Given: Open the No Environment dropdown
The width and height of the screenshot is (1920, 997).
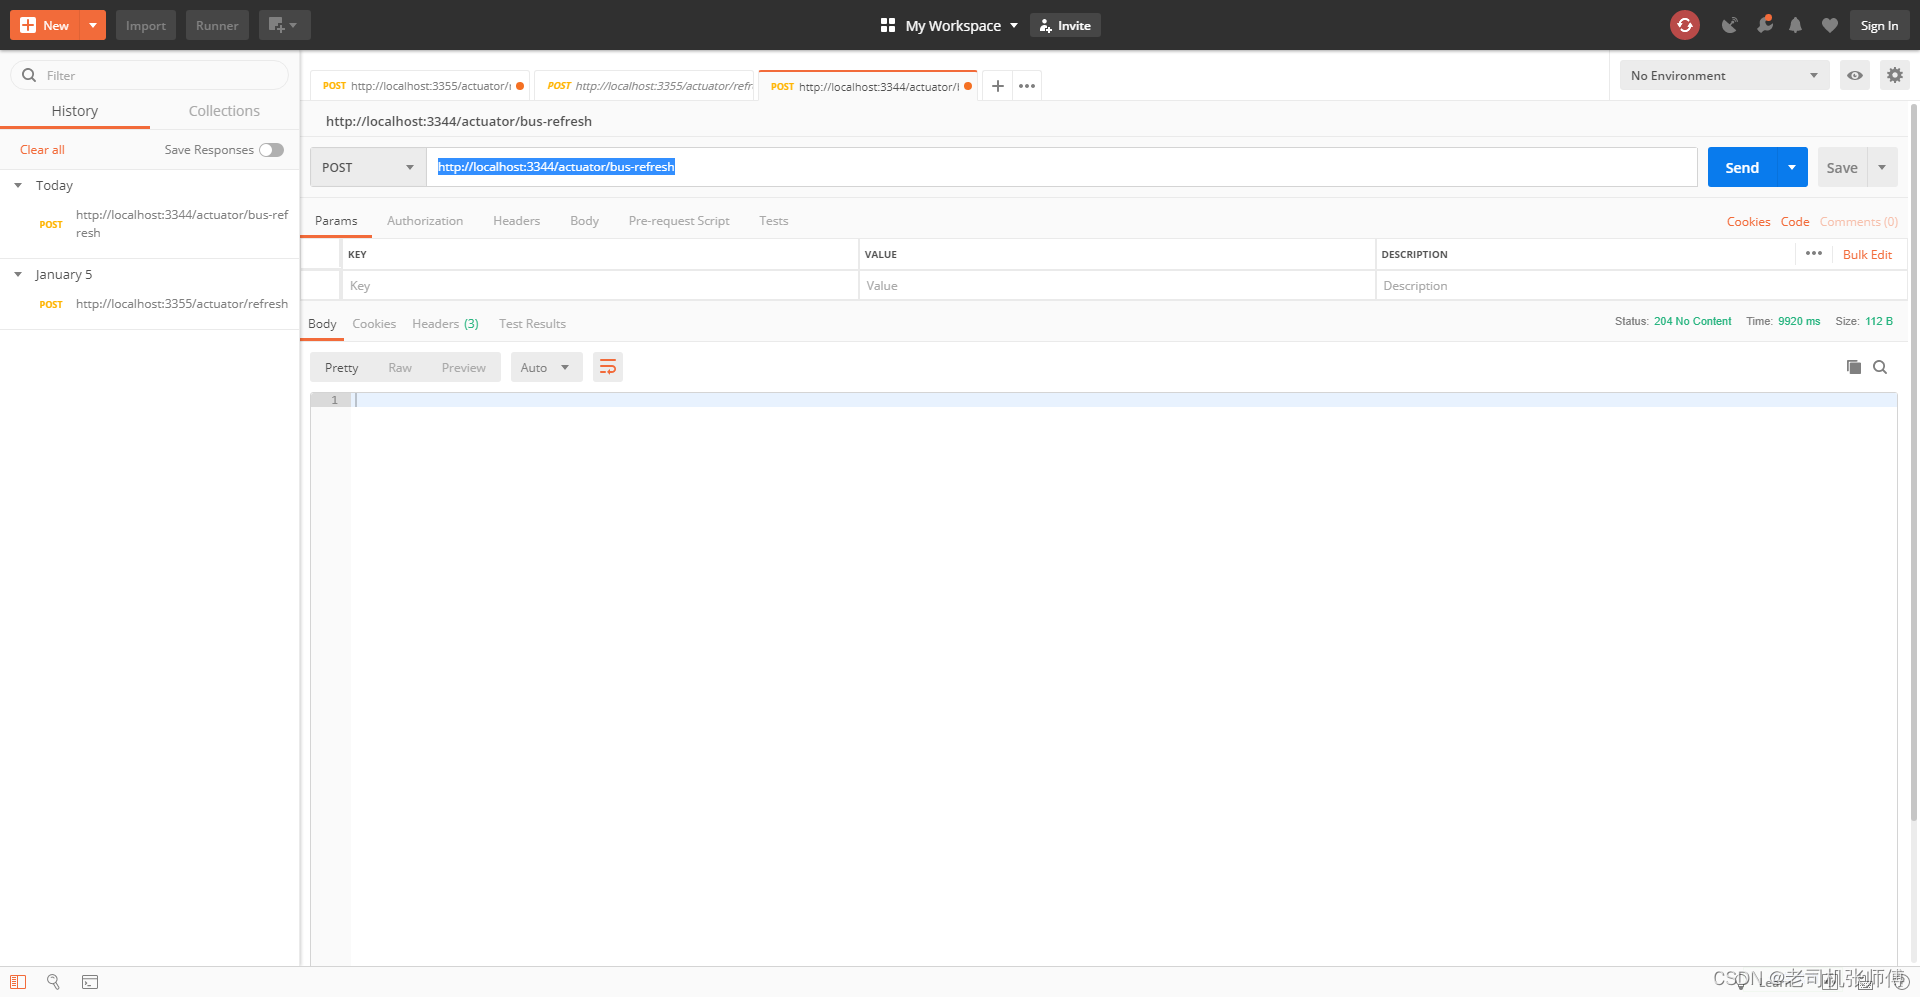Looking at the screenshot, I should 1724,75.
